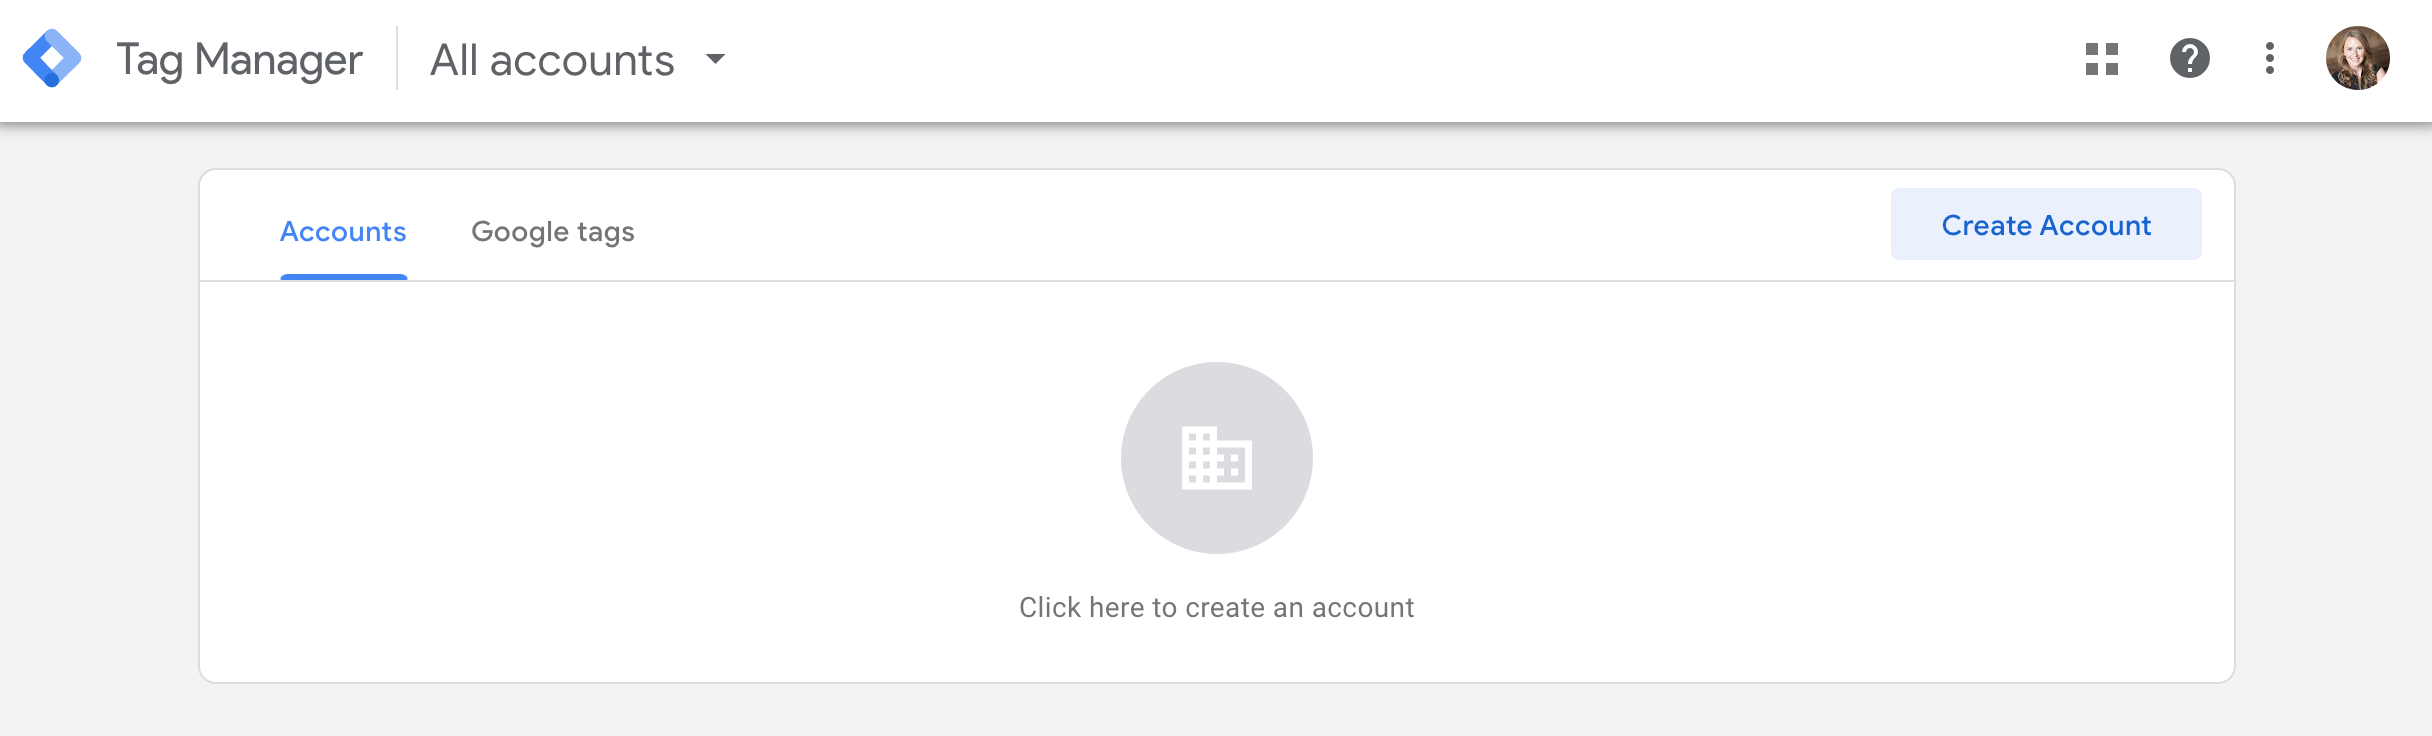Switch to the Accounts tab
The height and width of the screenshot is (736, 2432).
coord(343,232)
